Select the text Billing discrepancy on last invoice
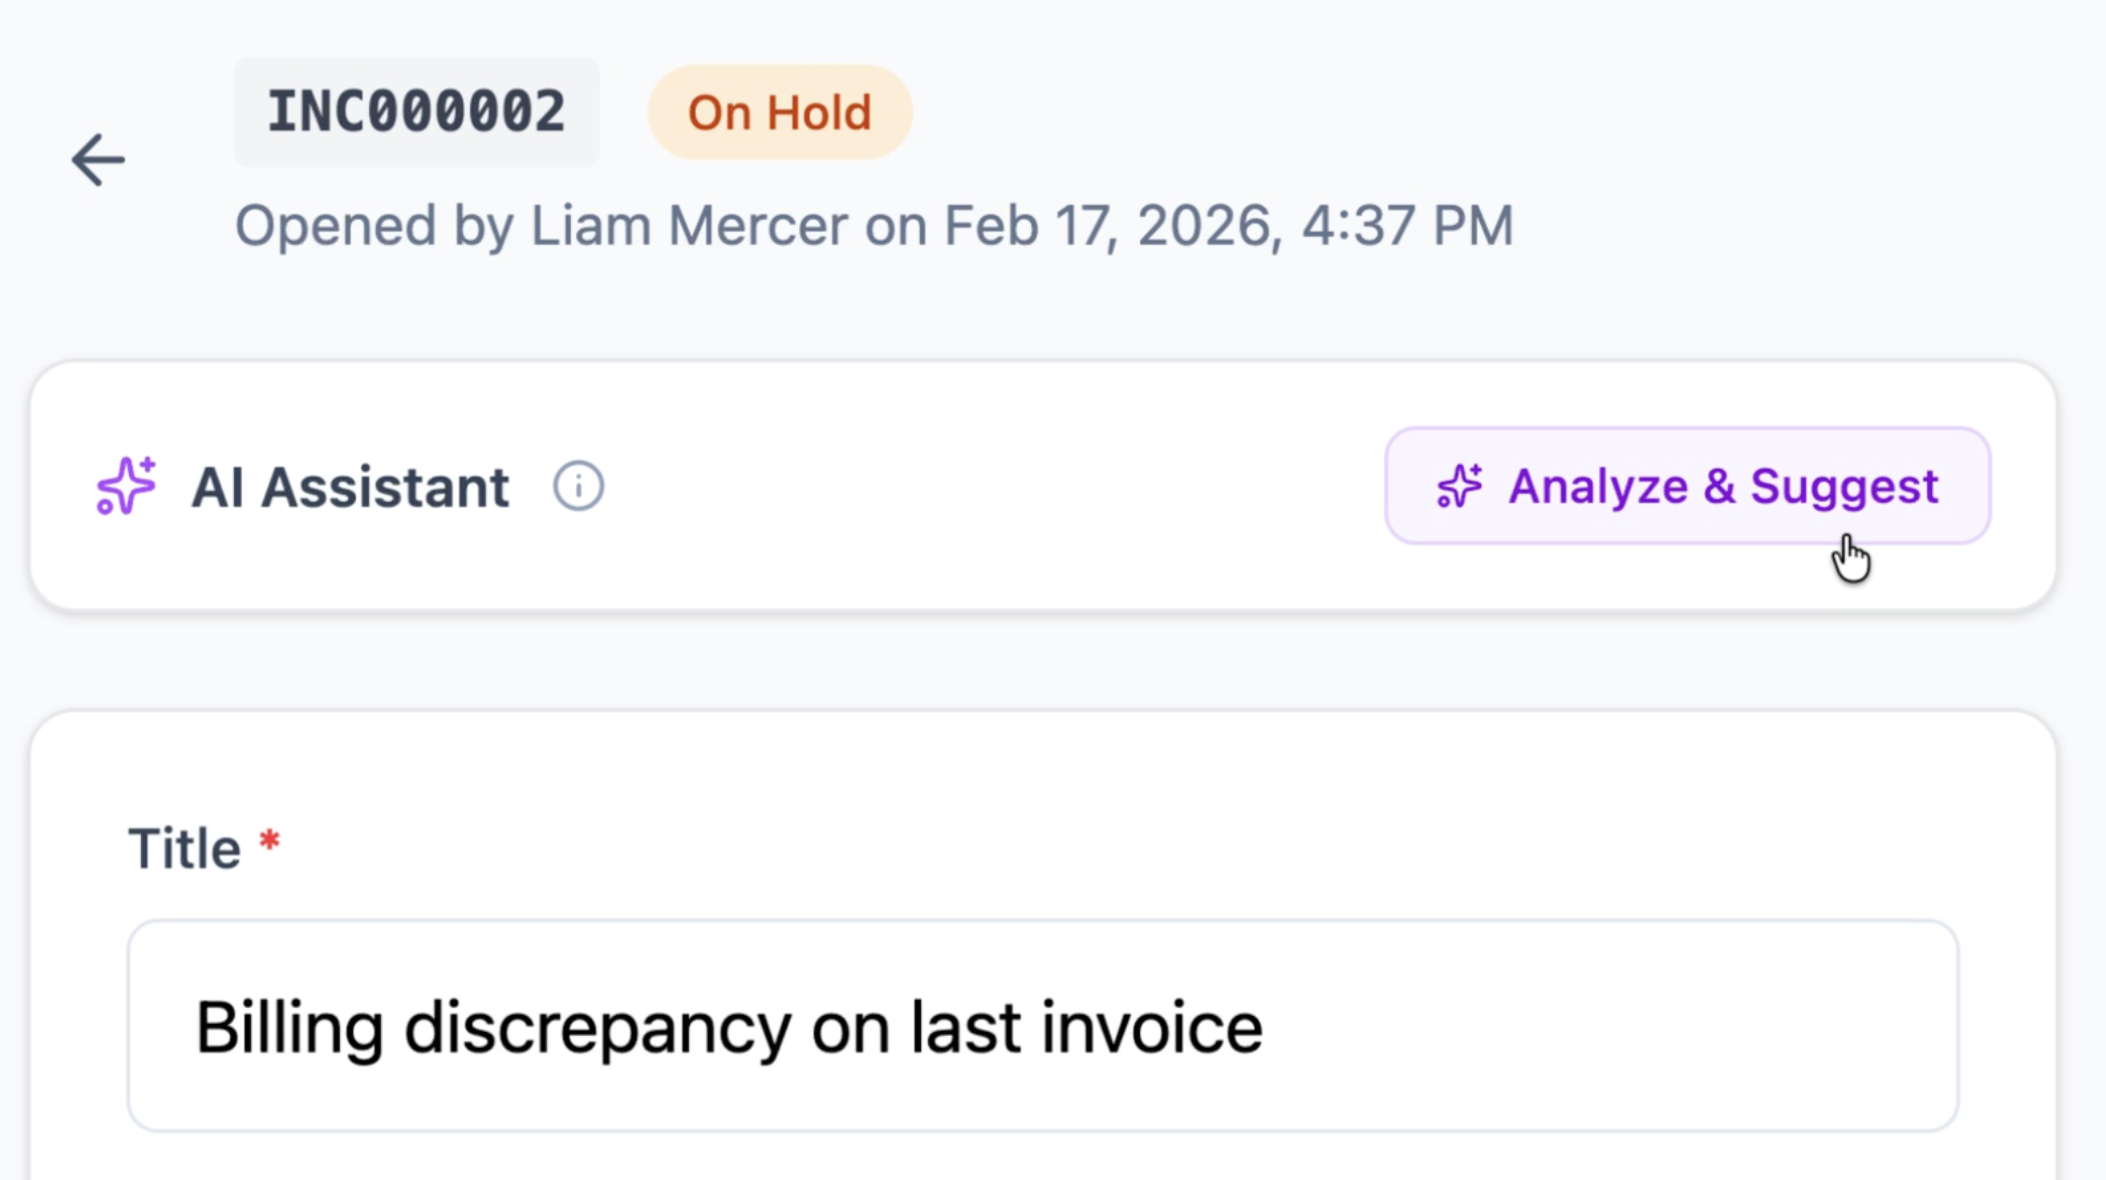The width and height of the screenshot is (2106, 1180). (731, 1024)
